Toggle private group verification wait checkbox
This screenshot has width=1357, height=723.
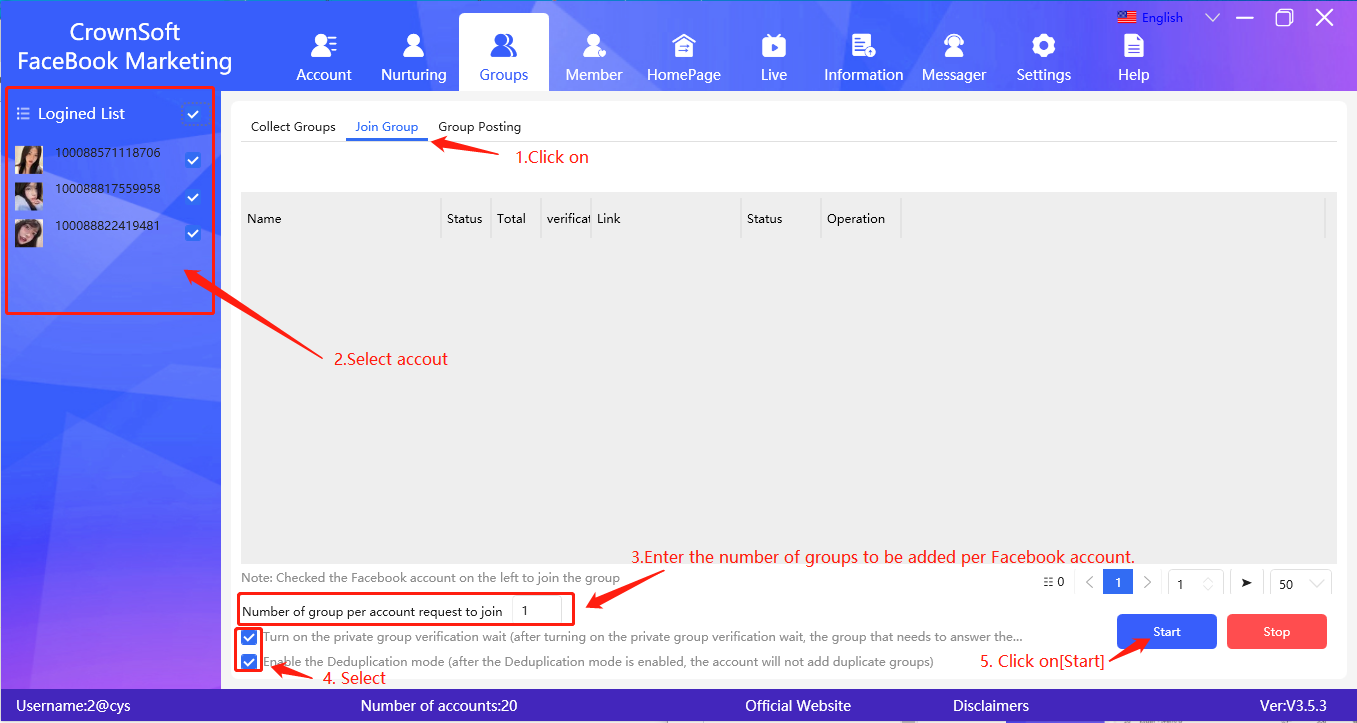pyautogui.click(x=249, y=637)
